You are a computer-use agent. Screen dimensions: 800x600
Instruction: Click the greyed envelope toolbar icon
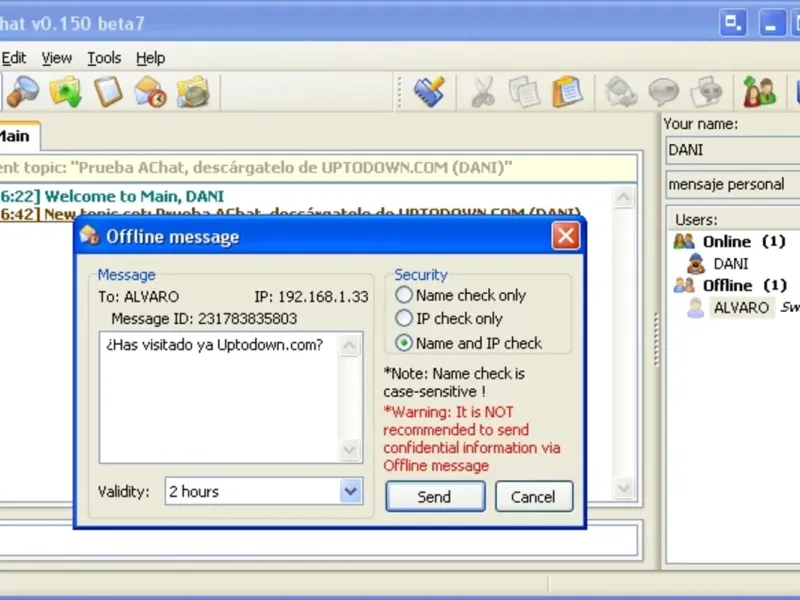click(x=620, y=92)
